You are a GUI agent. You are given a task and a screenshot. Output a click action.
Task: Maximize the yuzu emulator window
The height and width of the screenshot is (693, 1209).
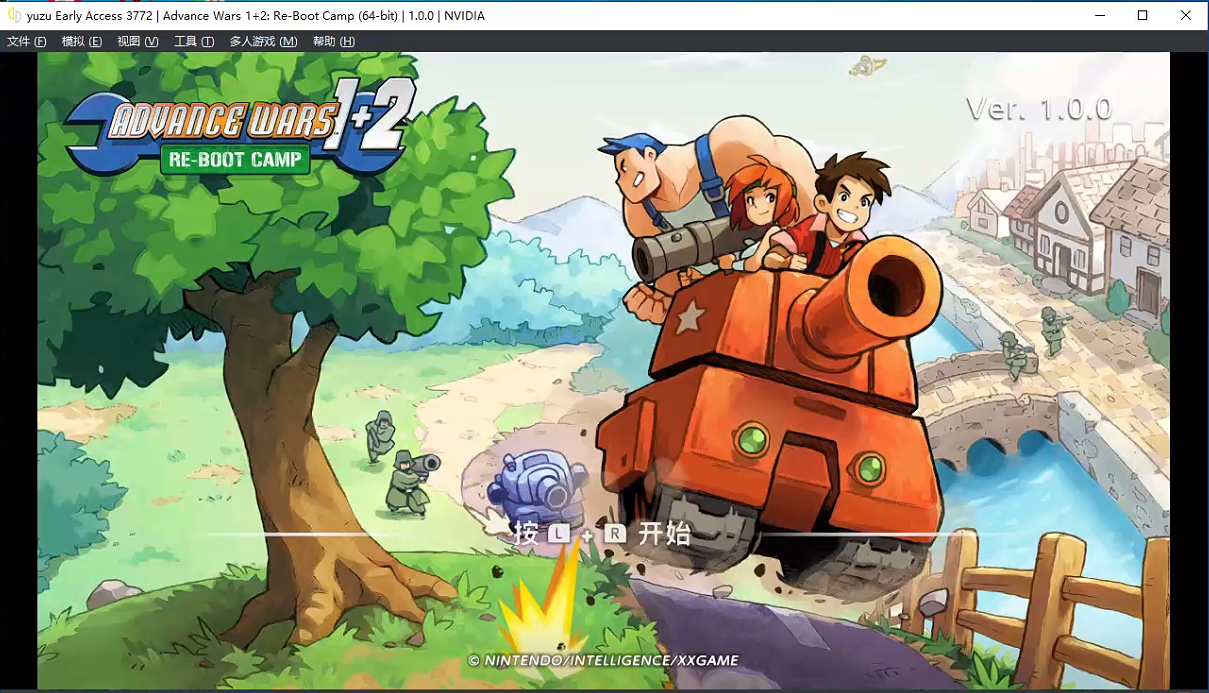coord(1142,15)
